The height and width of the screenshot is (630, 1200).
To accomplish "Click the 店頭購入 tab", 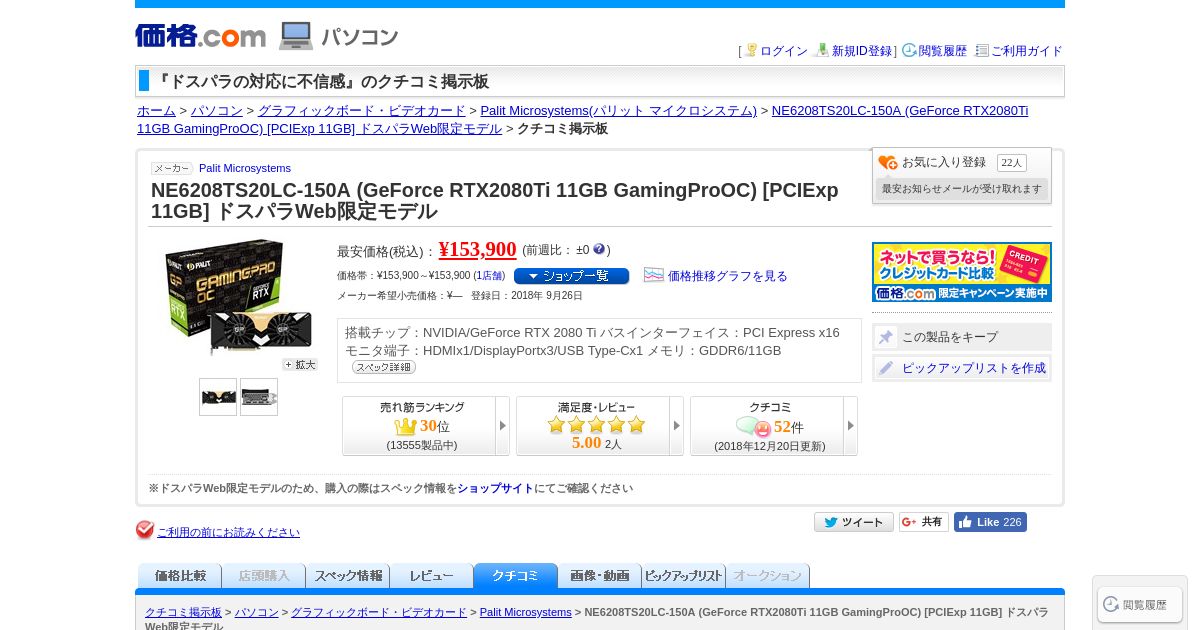I will click(x=264, y=576).
